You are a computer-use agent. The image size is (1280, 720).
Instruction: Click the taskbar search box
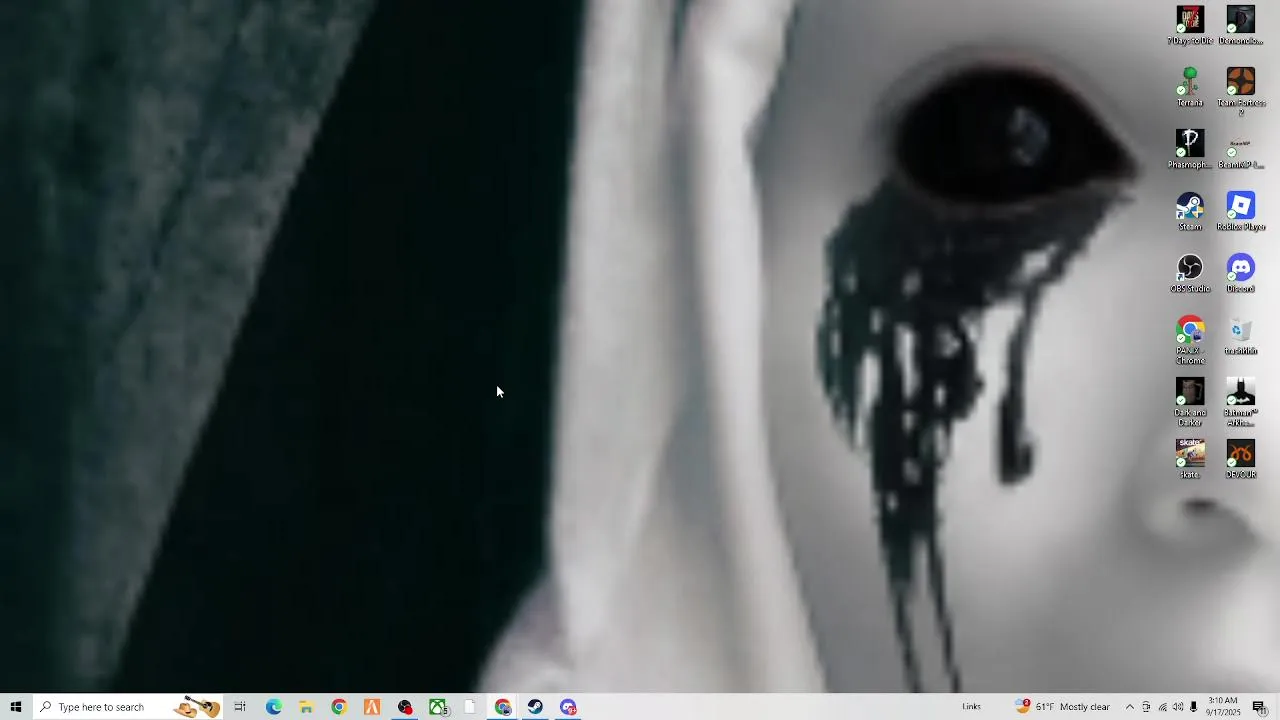pyautogui.click(x=128, y=707)
